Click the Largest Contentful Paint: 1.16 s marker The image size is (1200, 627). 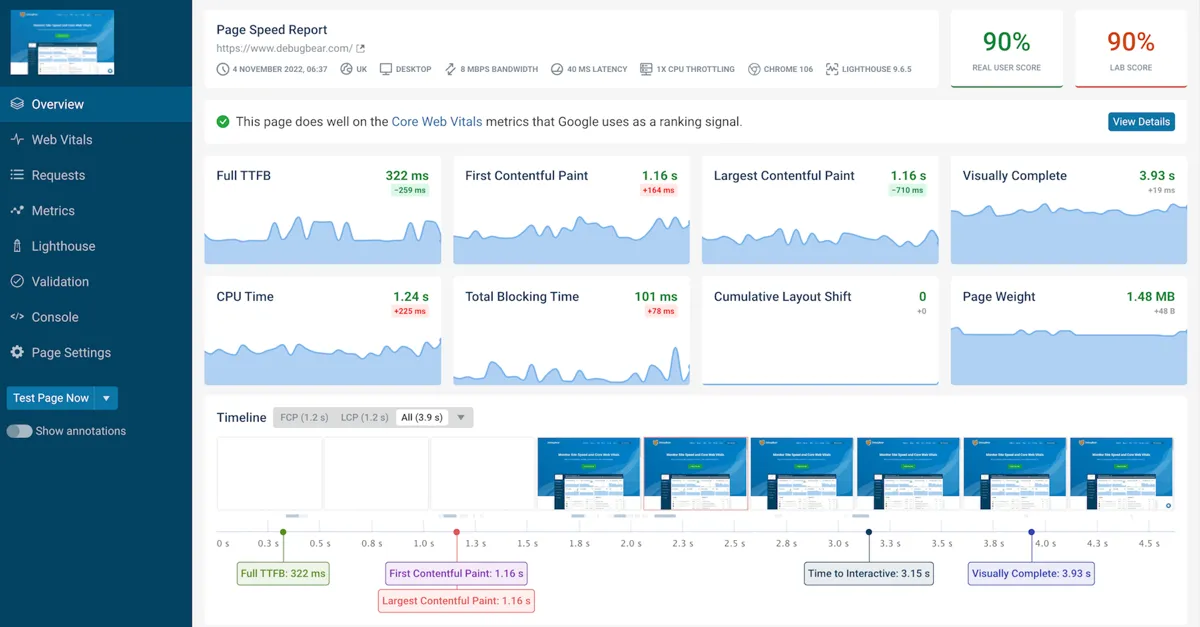pos(456,601)
